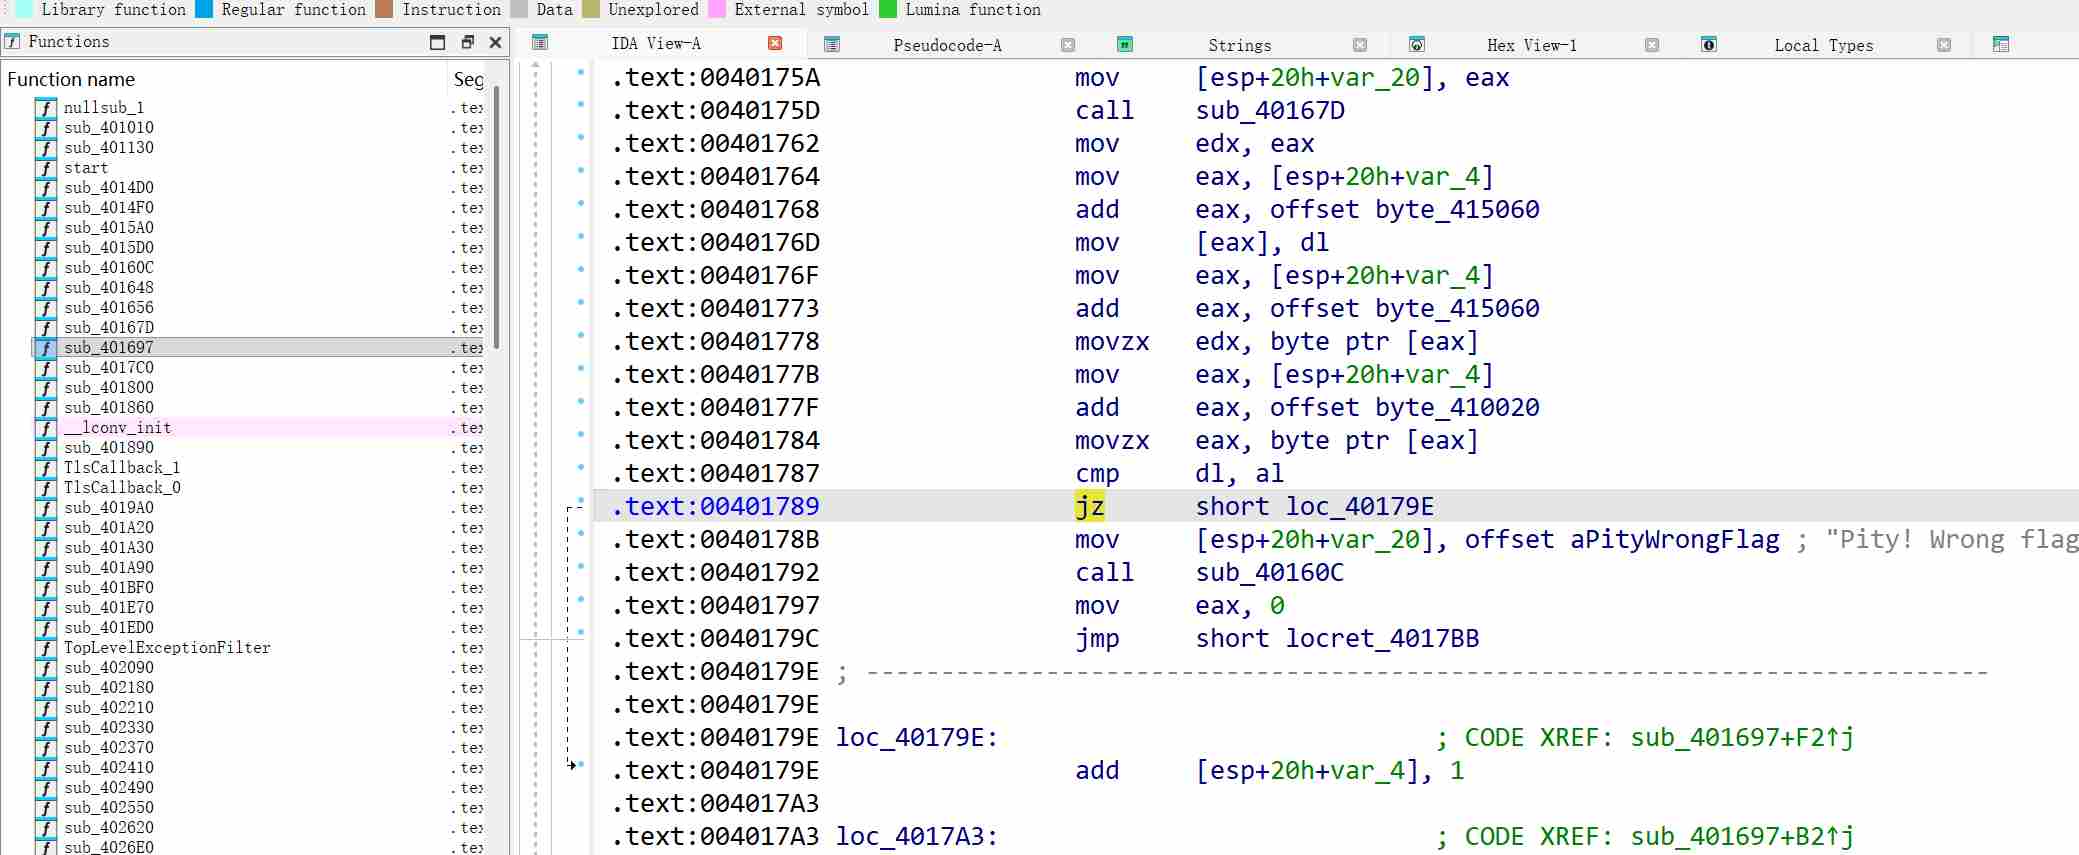Select __lconv_init in the Functions list
The height and width of the screenshot is (855, 2079).
[117, 428]
